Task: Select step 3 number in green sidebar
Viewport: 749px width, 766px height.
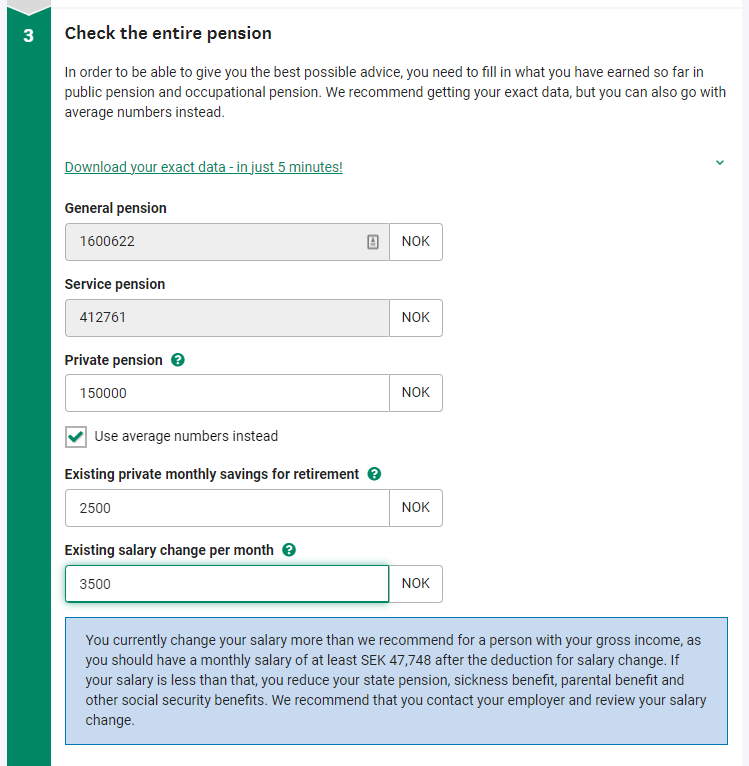Action: coord(29,34)
